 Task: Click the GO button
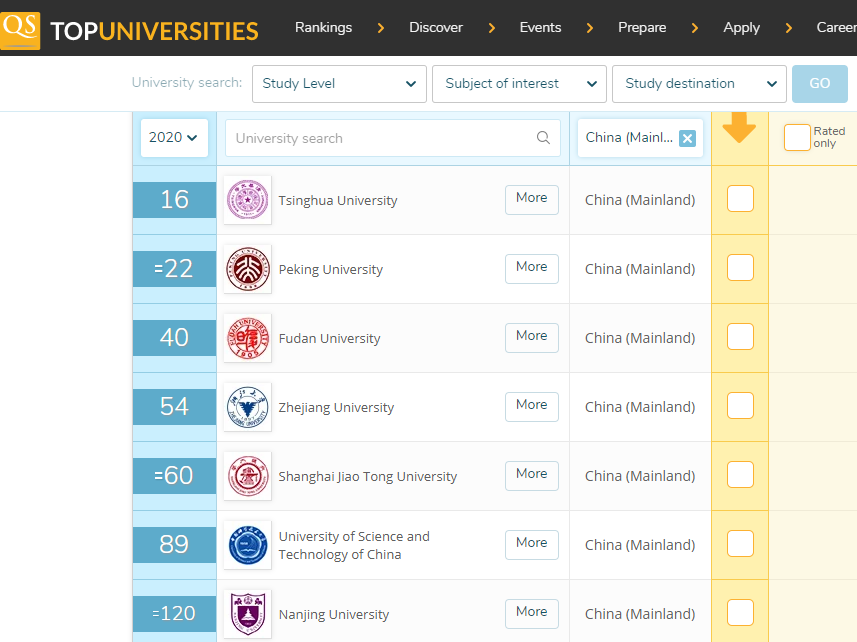819,84
